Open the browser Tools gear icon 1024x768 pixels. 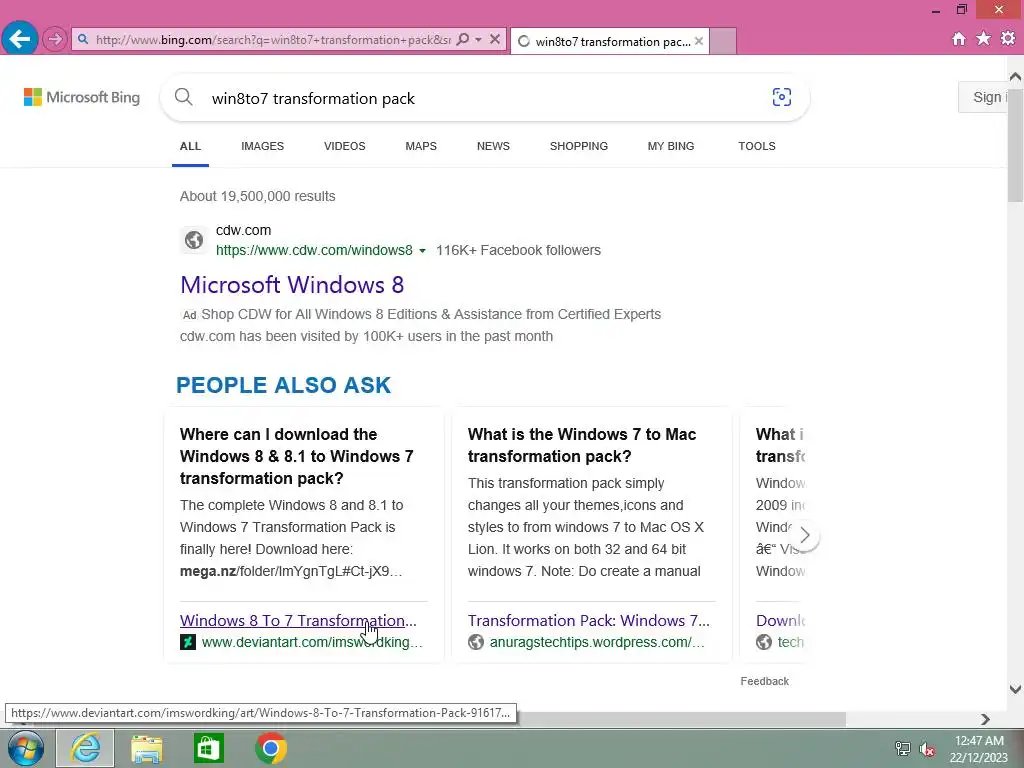[1008, 39]
